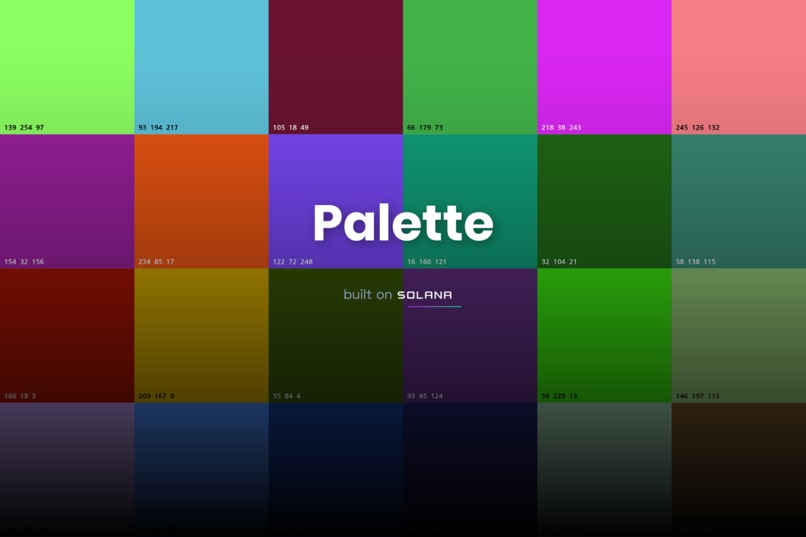806x537 pixels.
Task: Choose the burgundy swatch labeled 105 18 49
Action: 336,67
